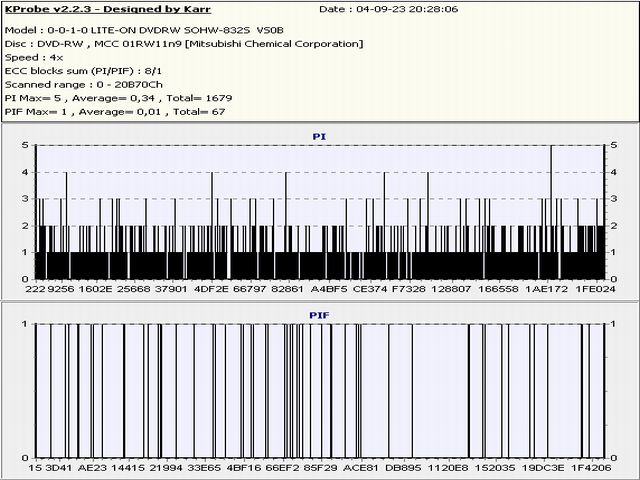Viewport: 640px width, 480px height.
Task: Click the 'PI Max= 5' statistics line
Action: pyautogui.click(x=118, y=98)
